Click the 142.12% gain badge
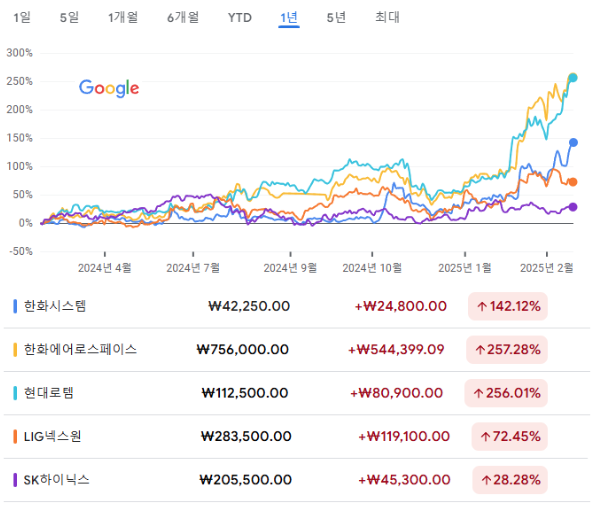603x512 pixels. point(508,307)
